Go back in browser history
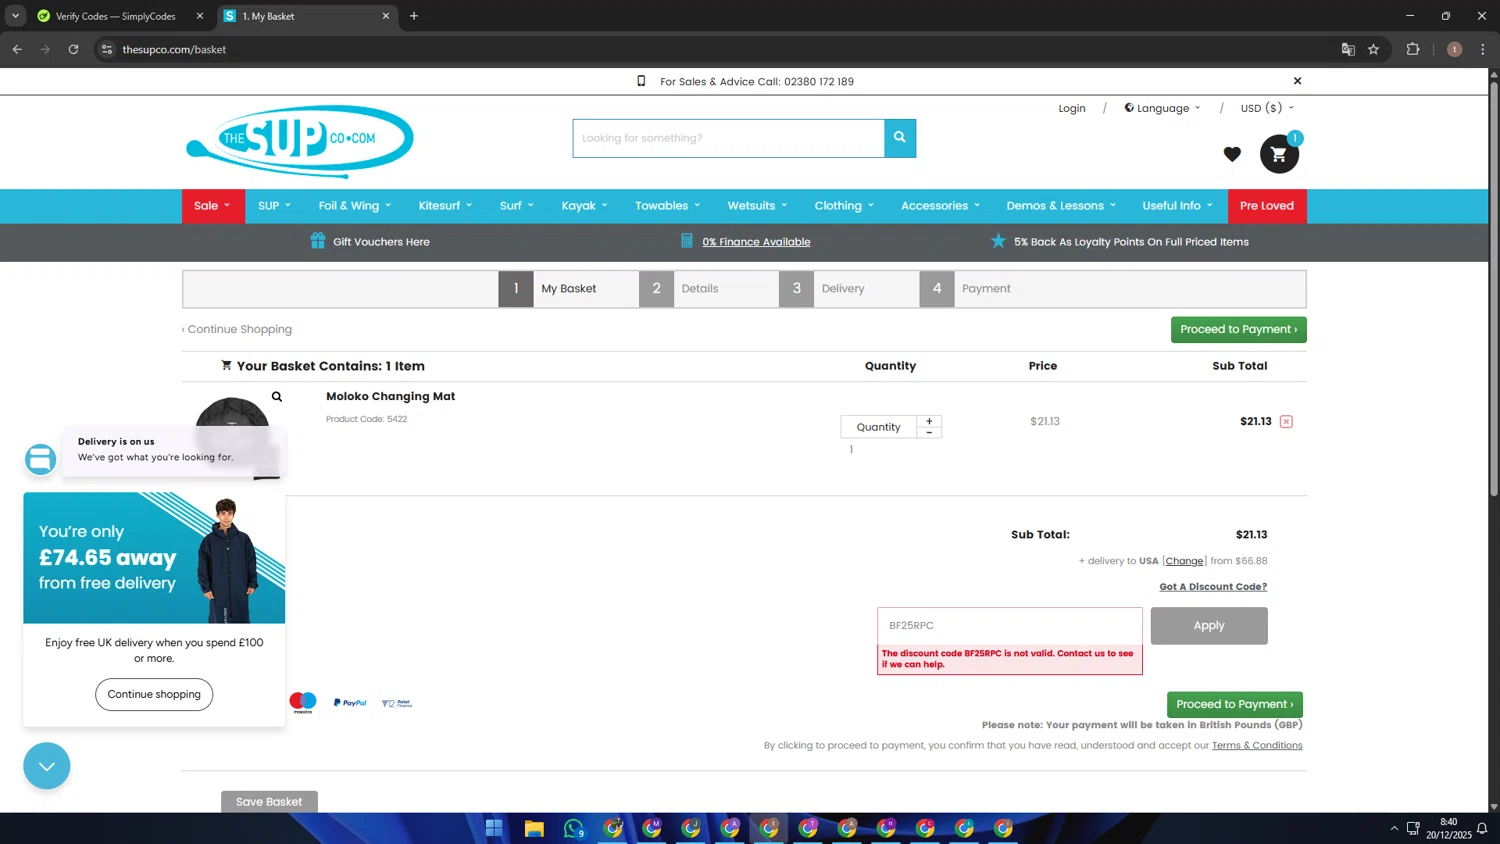The image size is (1500, 844). coord(17,49)
